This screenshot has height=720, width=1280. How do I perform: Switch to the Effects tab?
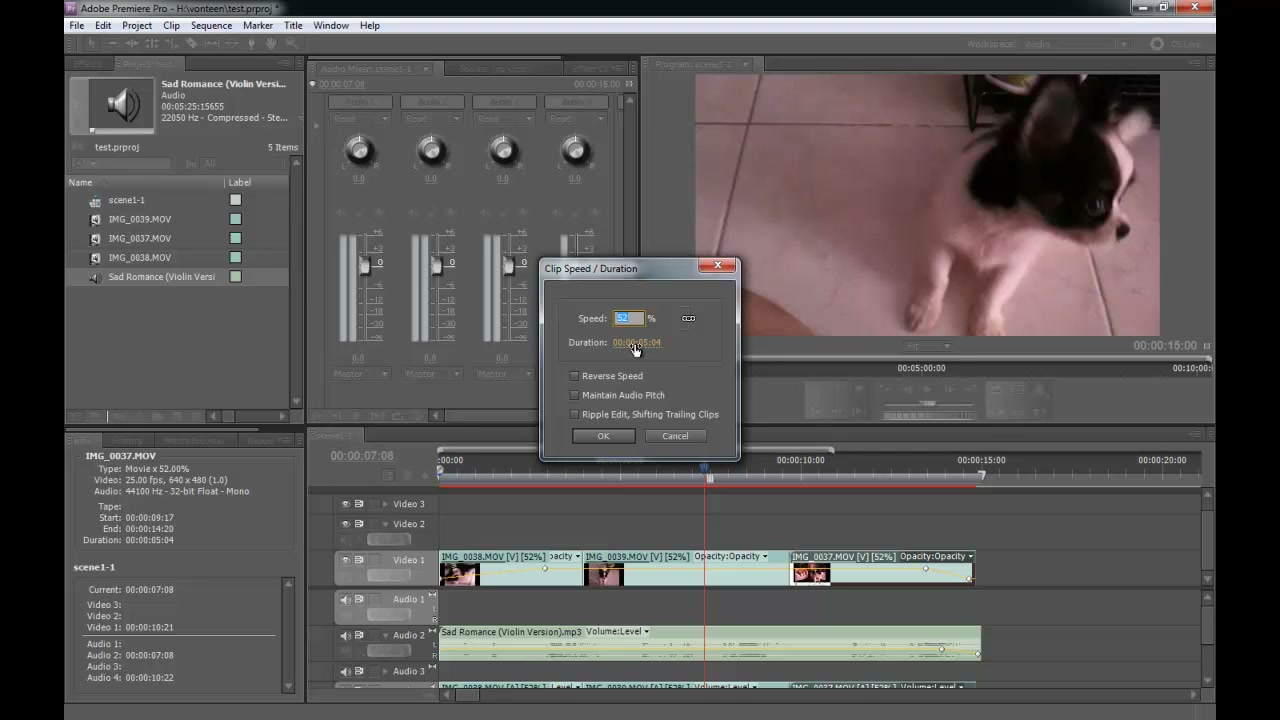click(x=88, y=64)
